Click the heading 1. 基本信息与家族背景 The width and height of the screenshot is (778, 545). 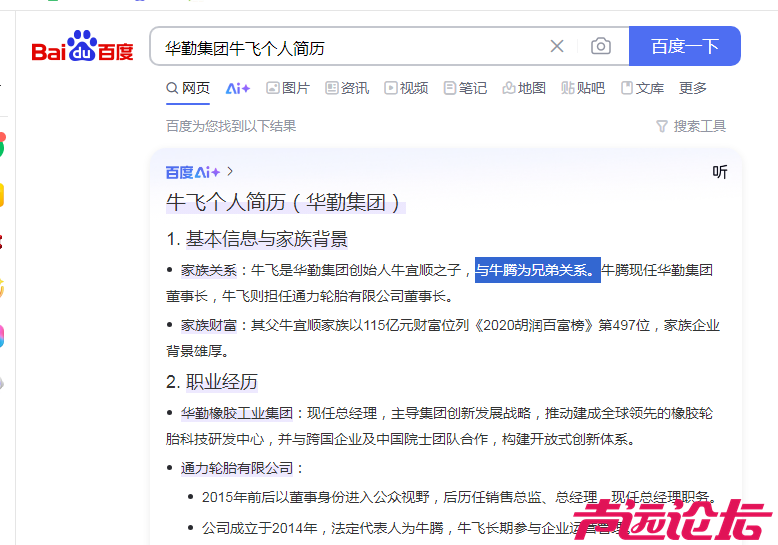coord(257,239)
